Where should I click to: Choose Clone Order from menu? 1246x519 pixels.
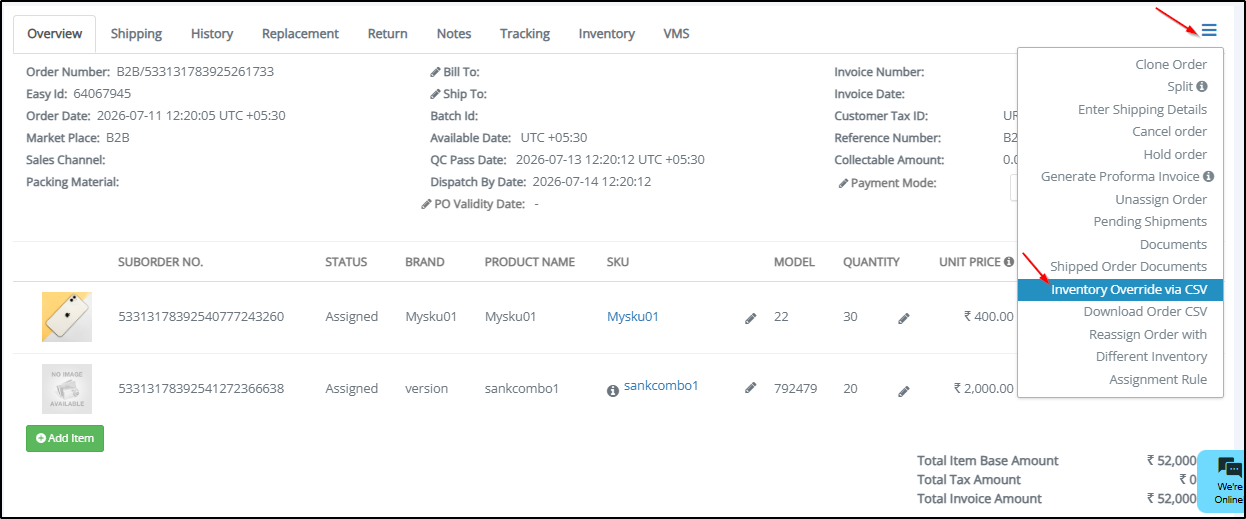point(1171,65)
